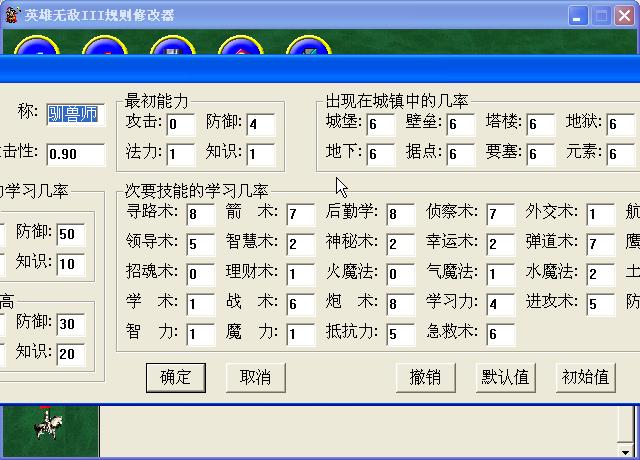The height and width of the screenshot is (460, 640).
Task: Edit the 抵抗力 skill chance field
Action: [401, 334]
